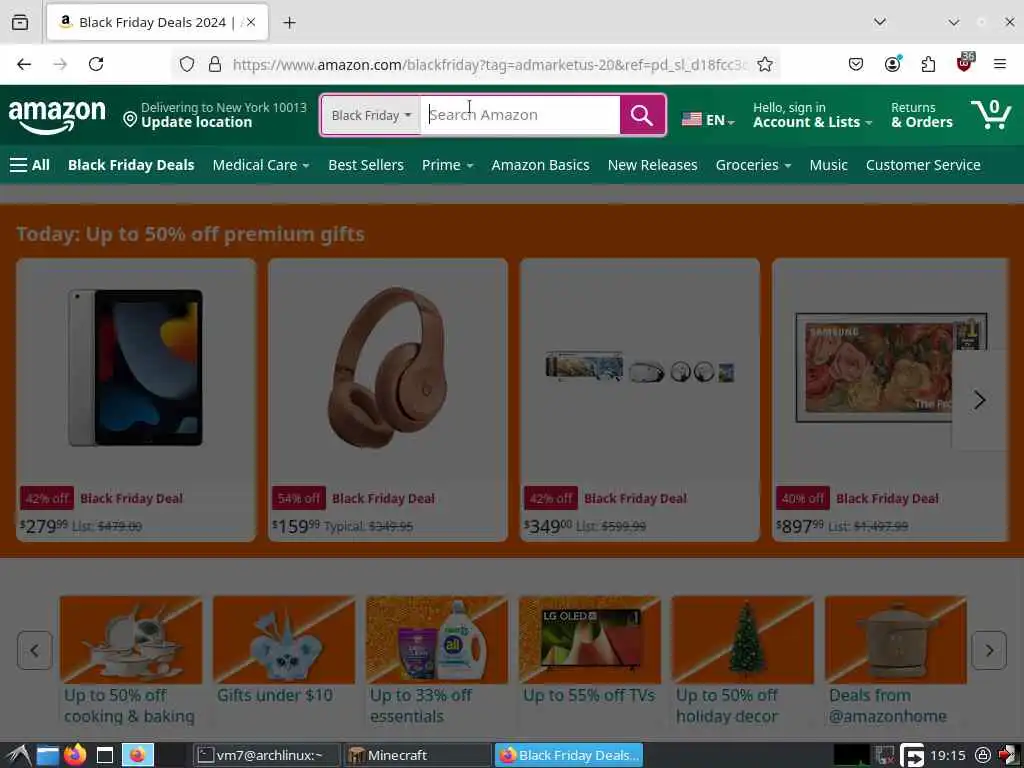The image size is (1024, 768).
Task: Open Returns & Orders
Action: [921, 115]
